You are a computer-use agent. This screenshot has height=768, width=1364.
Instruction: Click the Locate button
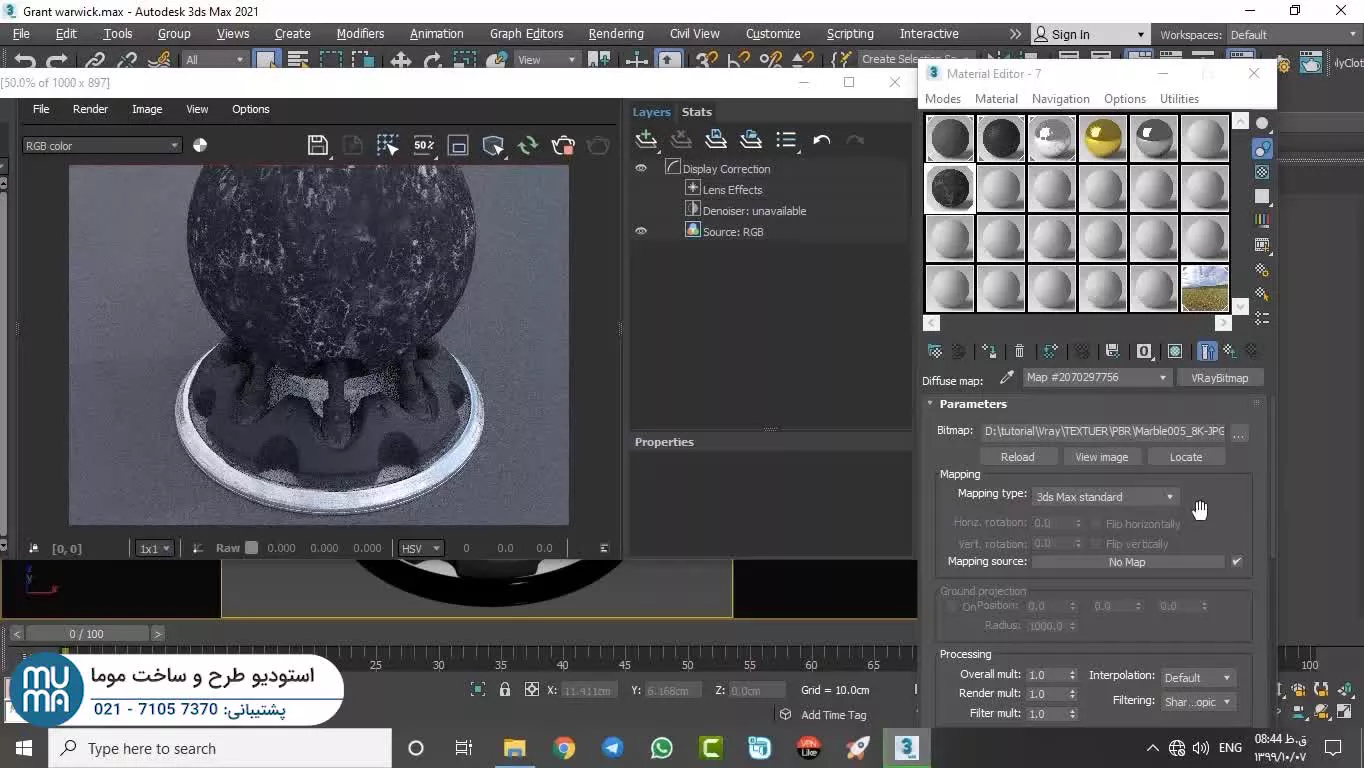coord(1186,457)
